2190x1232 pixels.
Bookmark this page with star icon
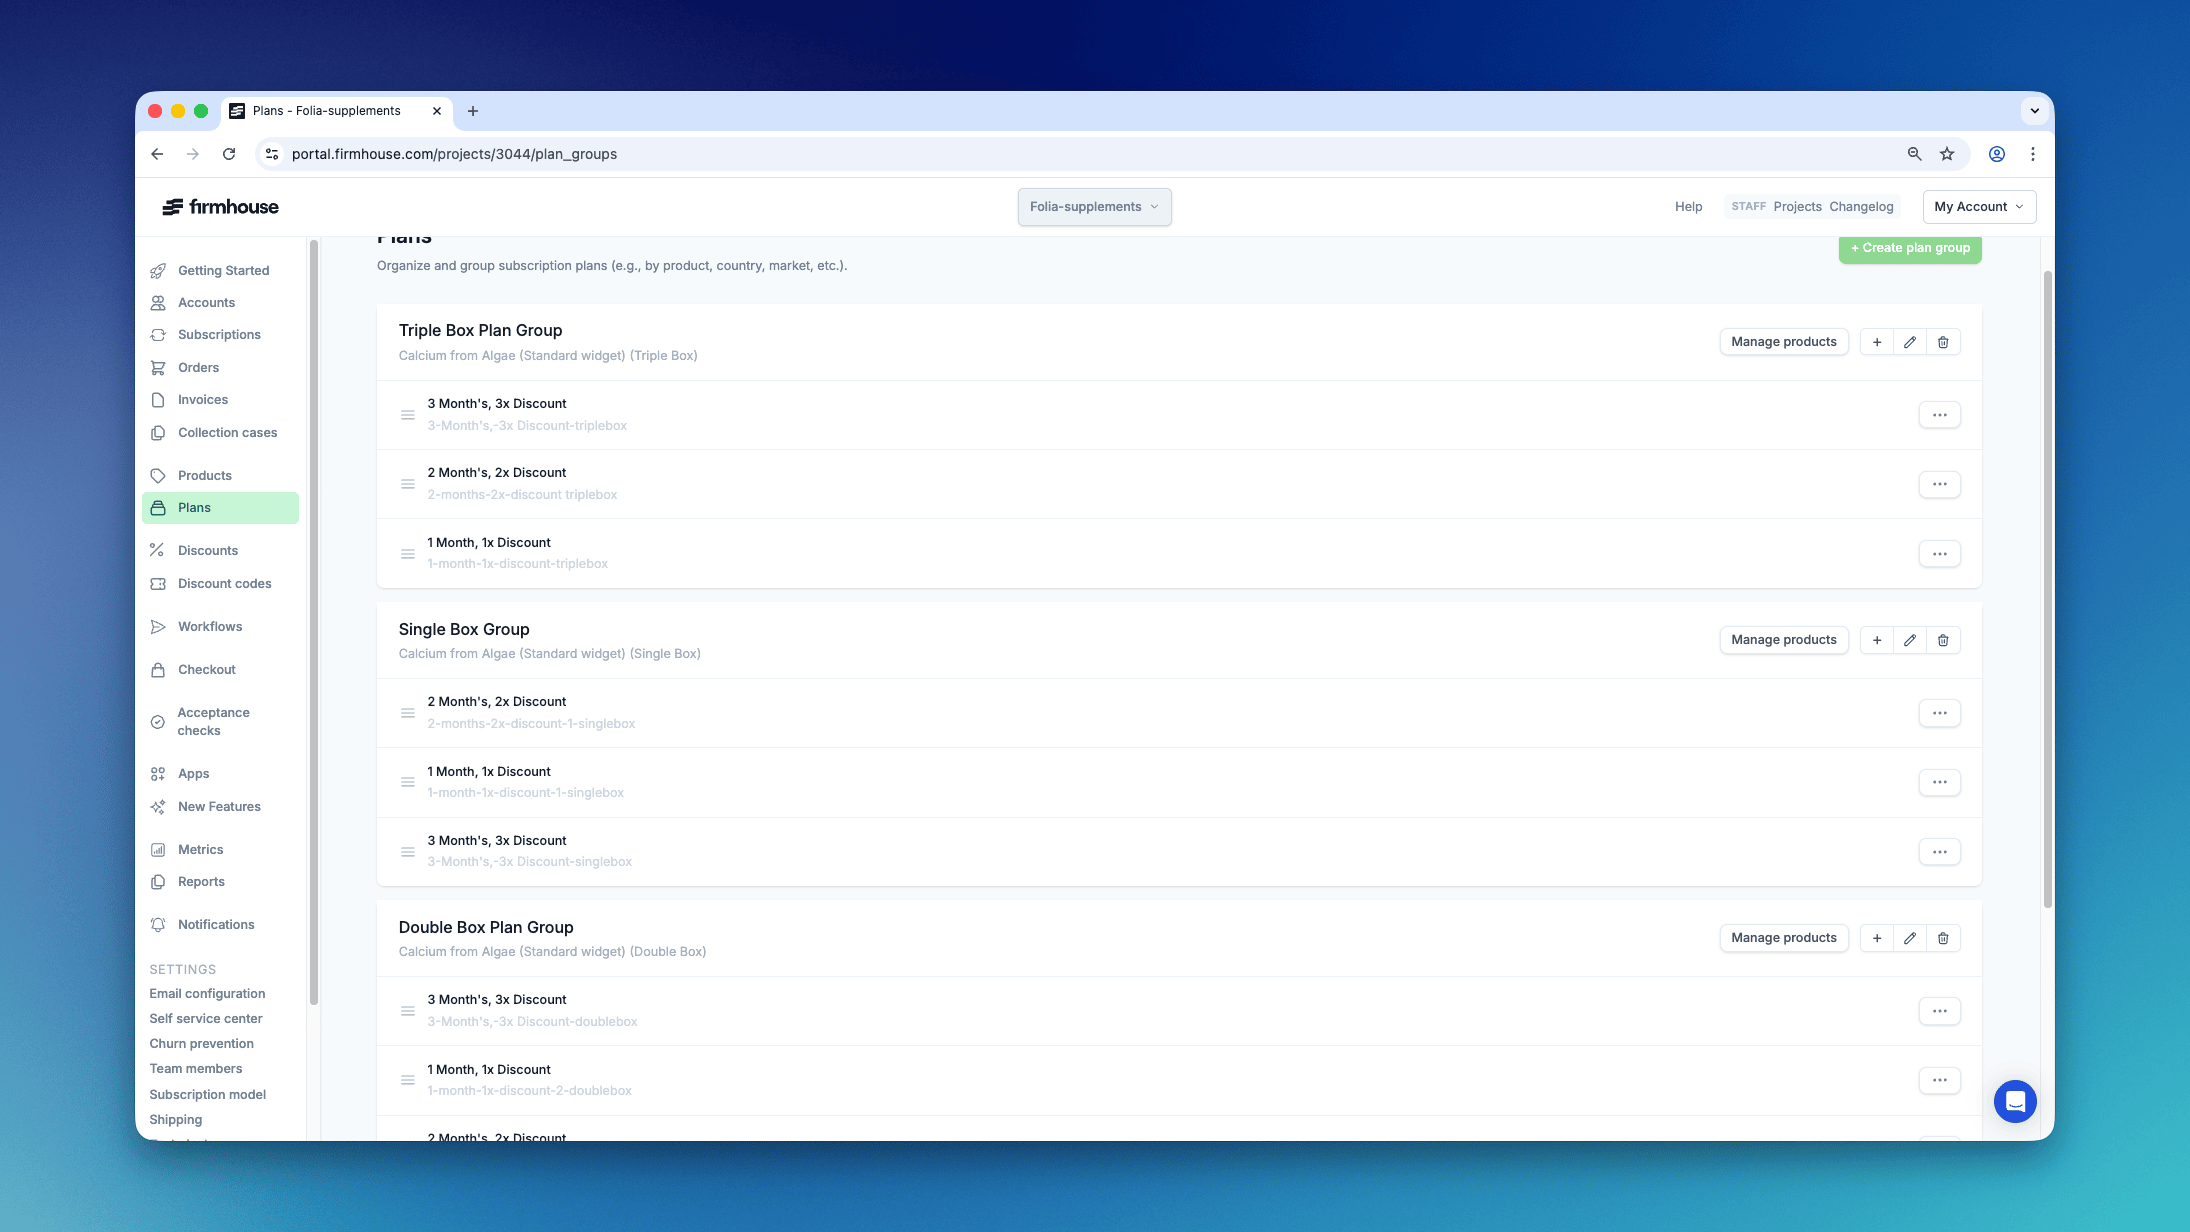[1946, 154]
